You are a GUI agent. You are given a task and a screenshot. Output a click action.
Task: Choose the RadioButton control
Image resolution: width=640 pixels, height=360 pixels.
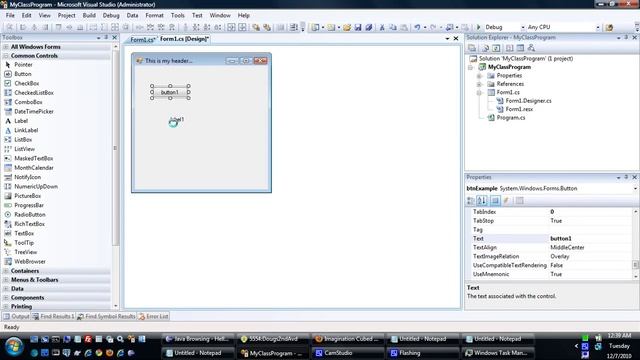(30, 215)
